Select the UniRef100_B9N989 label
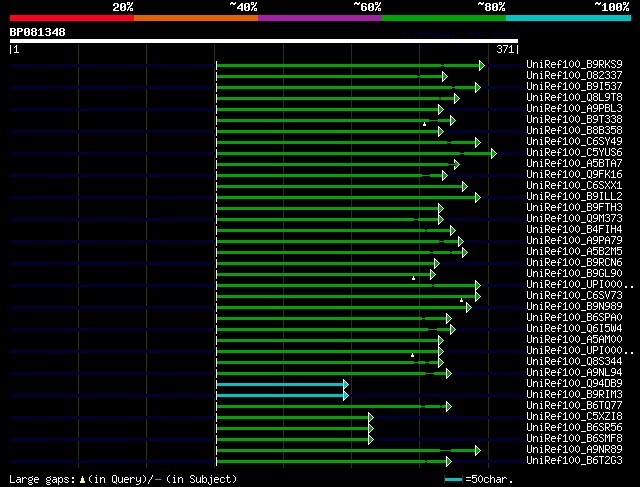Screen dimensions: 640x487 pos(574,306)
